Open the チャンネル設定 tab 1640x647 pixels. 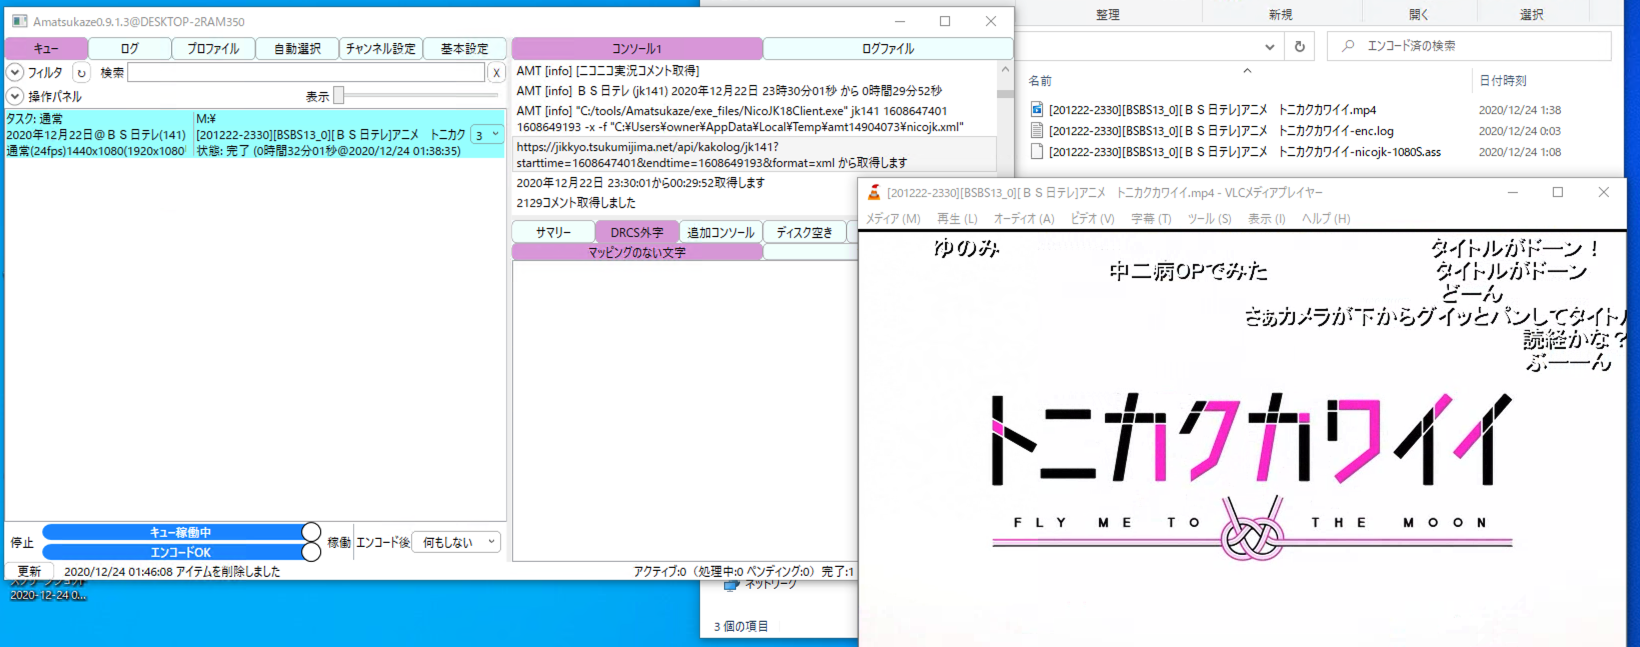point(381,48)
